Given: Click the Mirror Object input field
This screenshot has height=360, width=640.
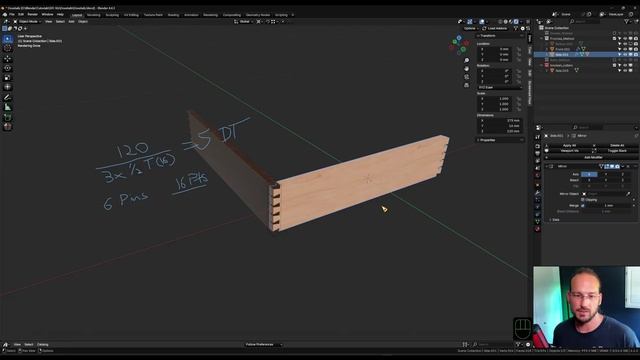Looking at the screenshot, I should tap(604, 194).
